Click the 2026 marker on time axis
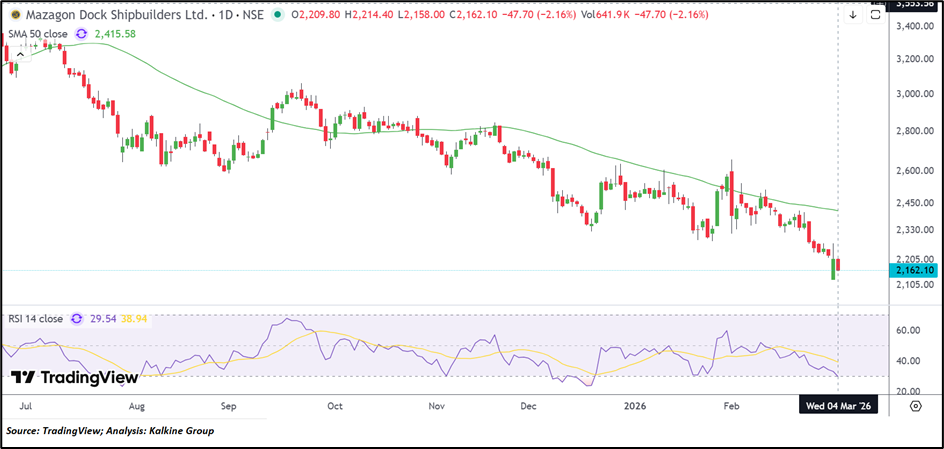944x449 pixels. click(633, 407)
